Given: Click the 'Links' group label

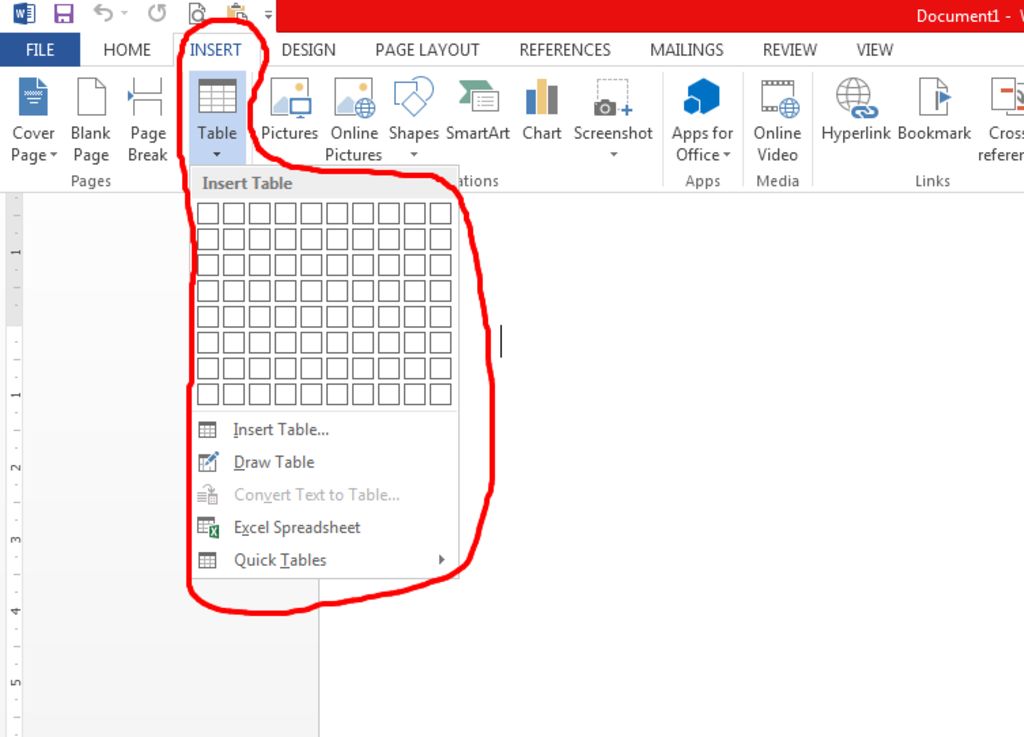Looking at the screenshot, I should (932, 181).
